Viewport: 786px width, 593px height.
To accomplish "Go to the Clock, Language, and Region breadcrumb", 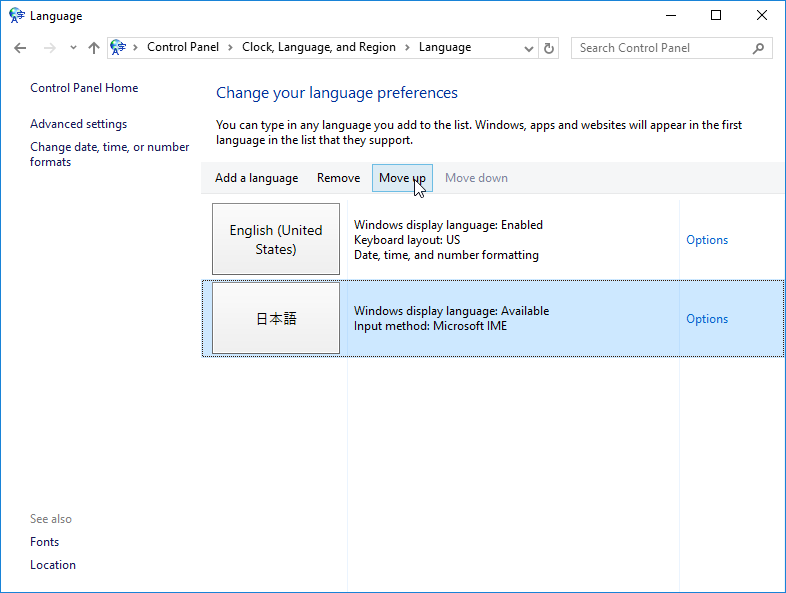I will 318,48.
